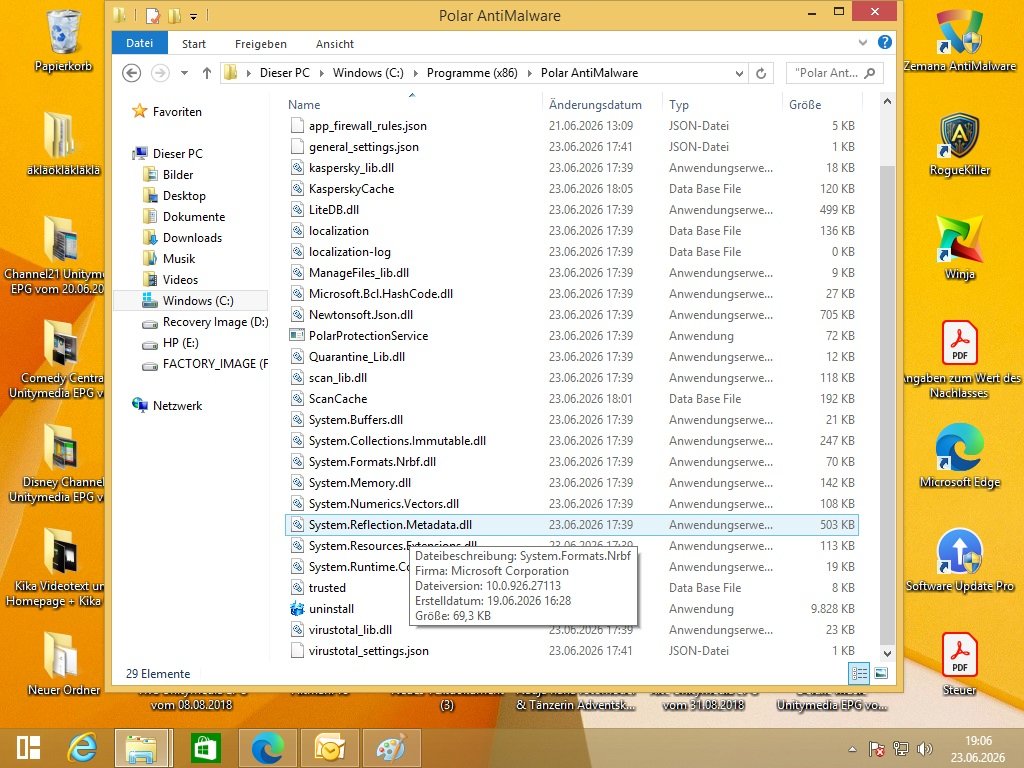
Task: Click the Windows Start button
Action: coord(28,748)
